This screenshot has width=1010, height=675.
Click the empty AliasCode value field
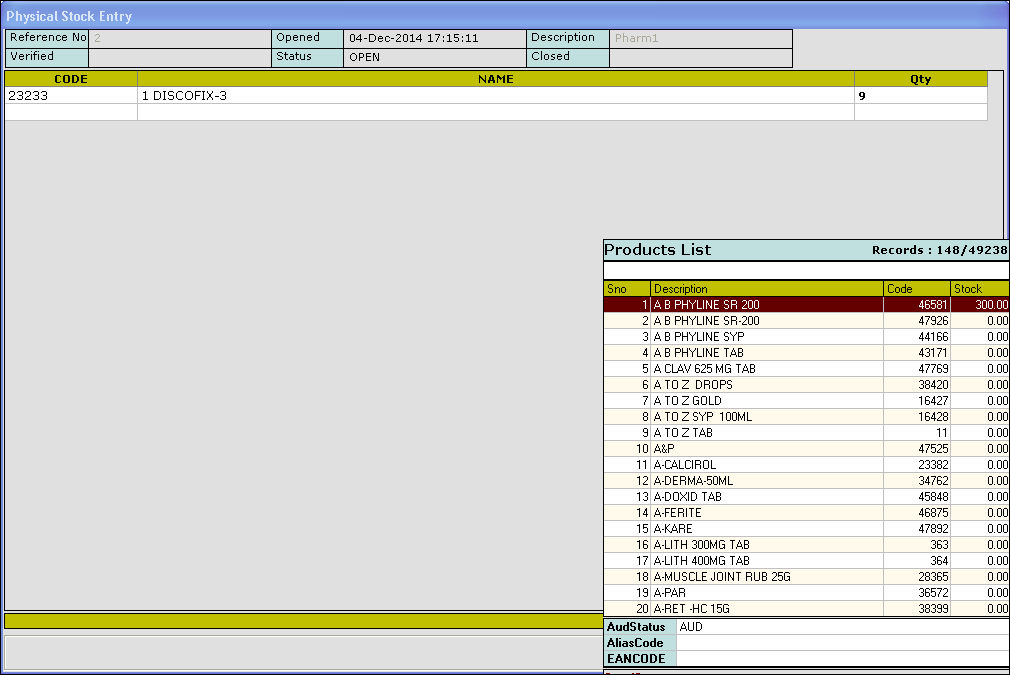click(x=843, y=643)
